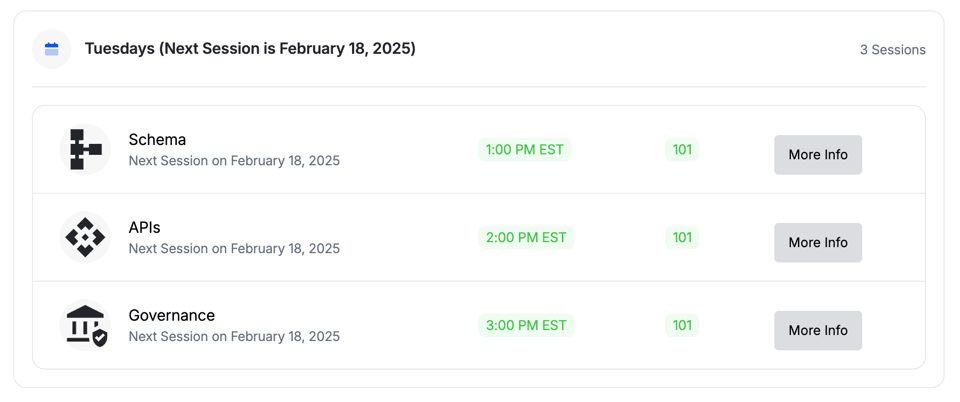Select the 3:00 PM EST time badge
This screenshot has height=402, width=960.
point(525,326)
